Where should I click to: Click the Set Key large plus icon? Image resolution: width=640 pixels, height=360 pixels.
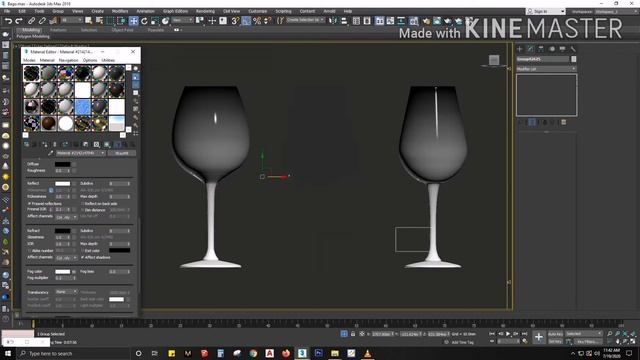(539, 337)
